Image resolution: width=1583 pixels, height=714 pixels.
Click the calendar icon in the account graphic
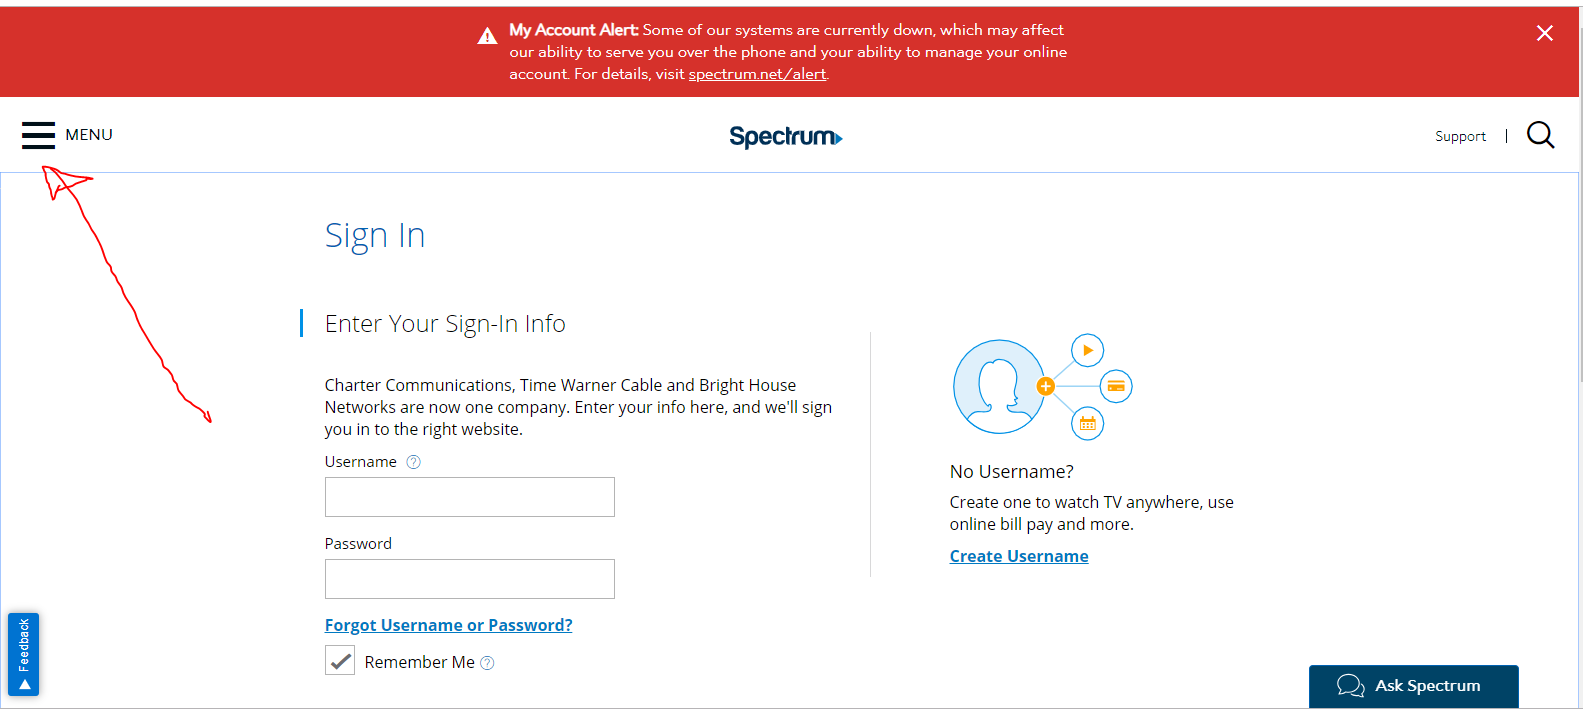[x=1088, y=423]
